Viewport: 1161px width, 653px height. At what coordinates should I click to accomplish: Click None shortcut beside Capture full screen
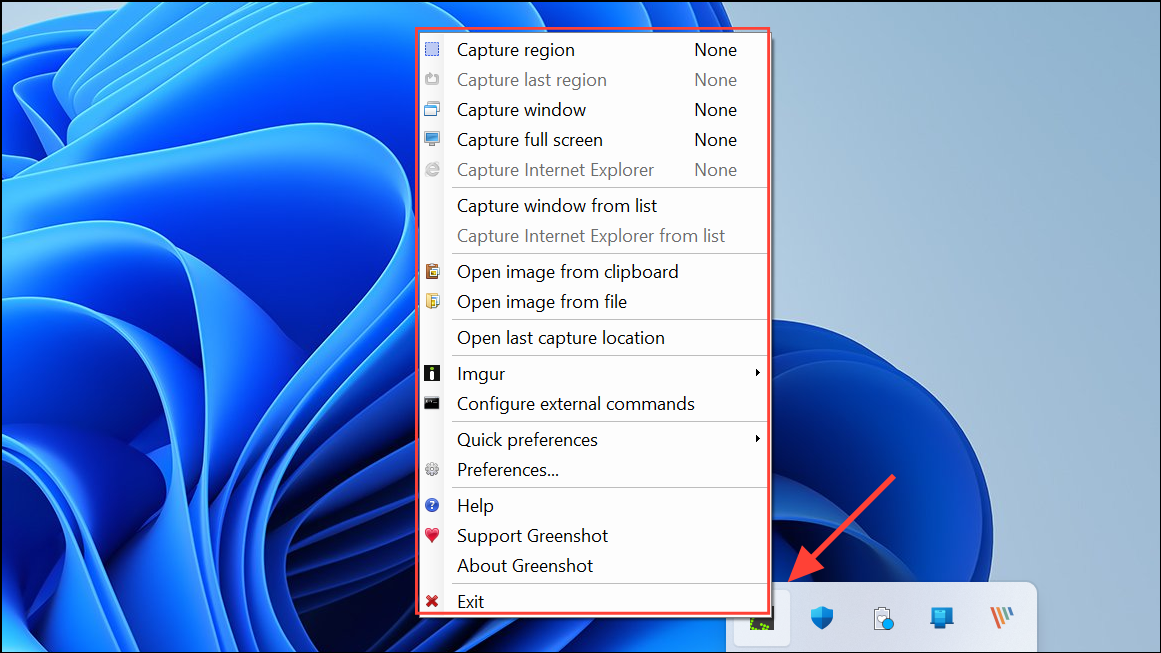(x=715, y=139)
